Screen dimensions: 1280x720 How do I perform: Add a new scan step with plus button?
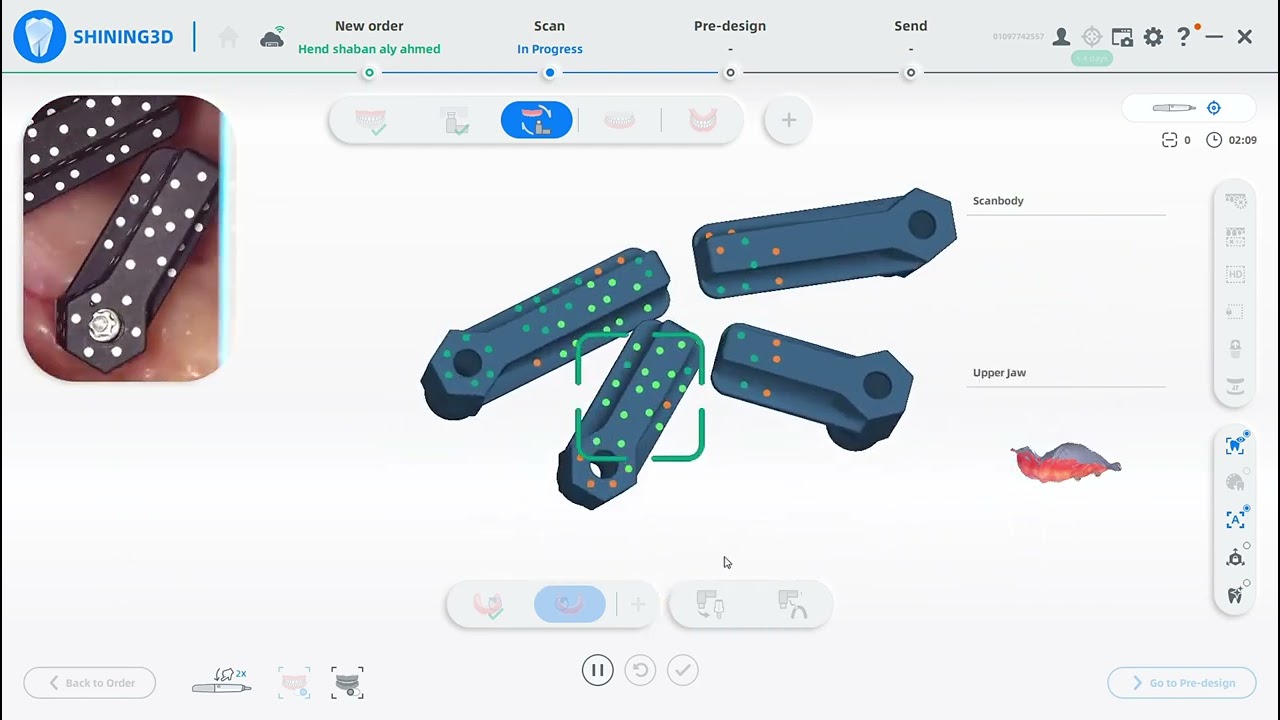788,120
